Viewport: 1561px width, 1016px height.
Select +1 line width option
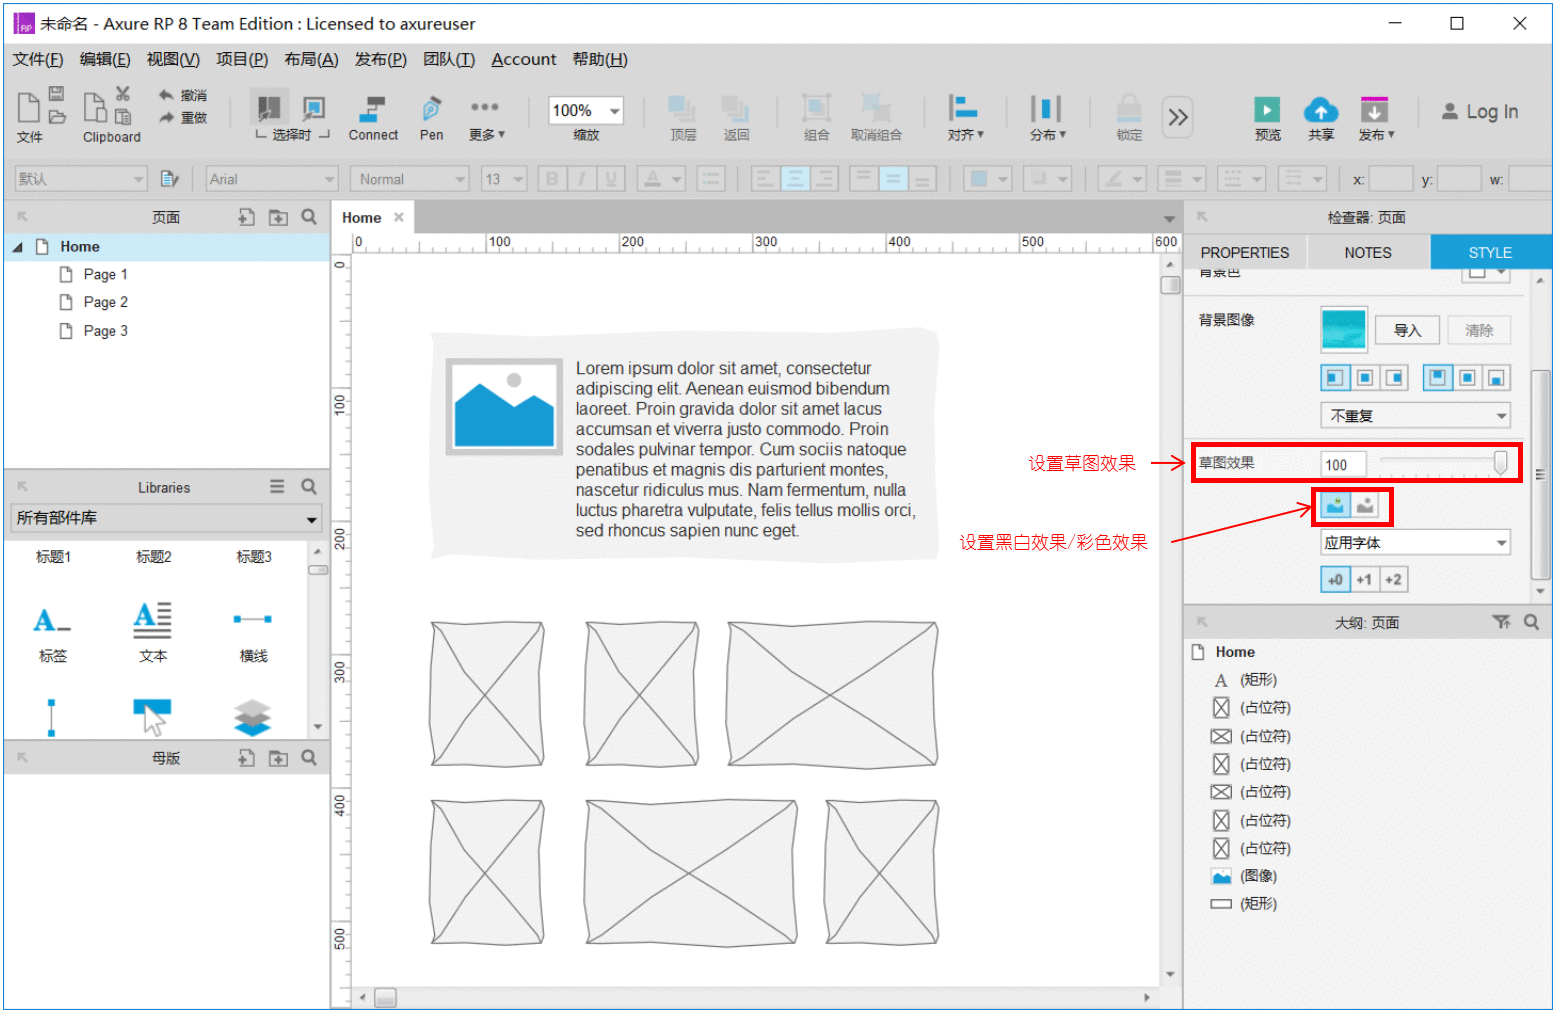tap(1364, 579)
